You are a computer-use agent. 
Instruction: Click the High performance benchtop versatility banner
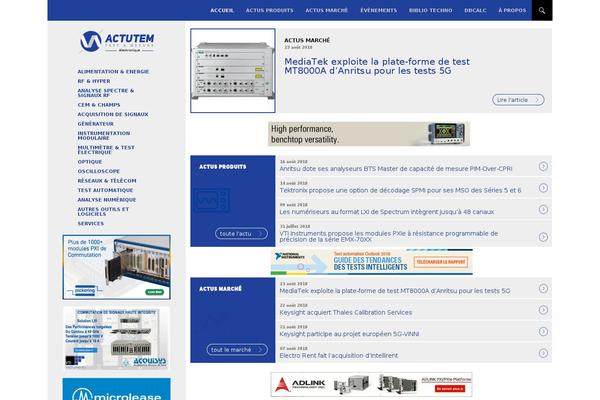click(x=369, y=134)
